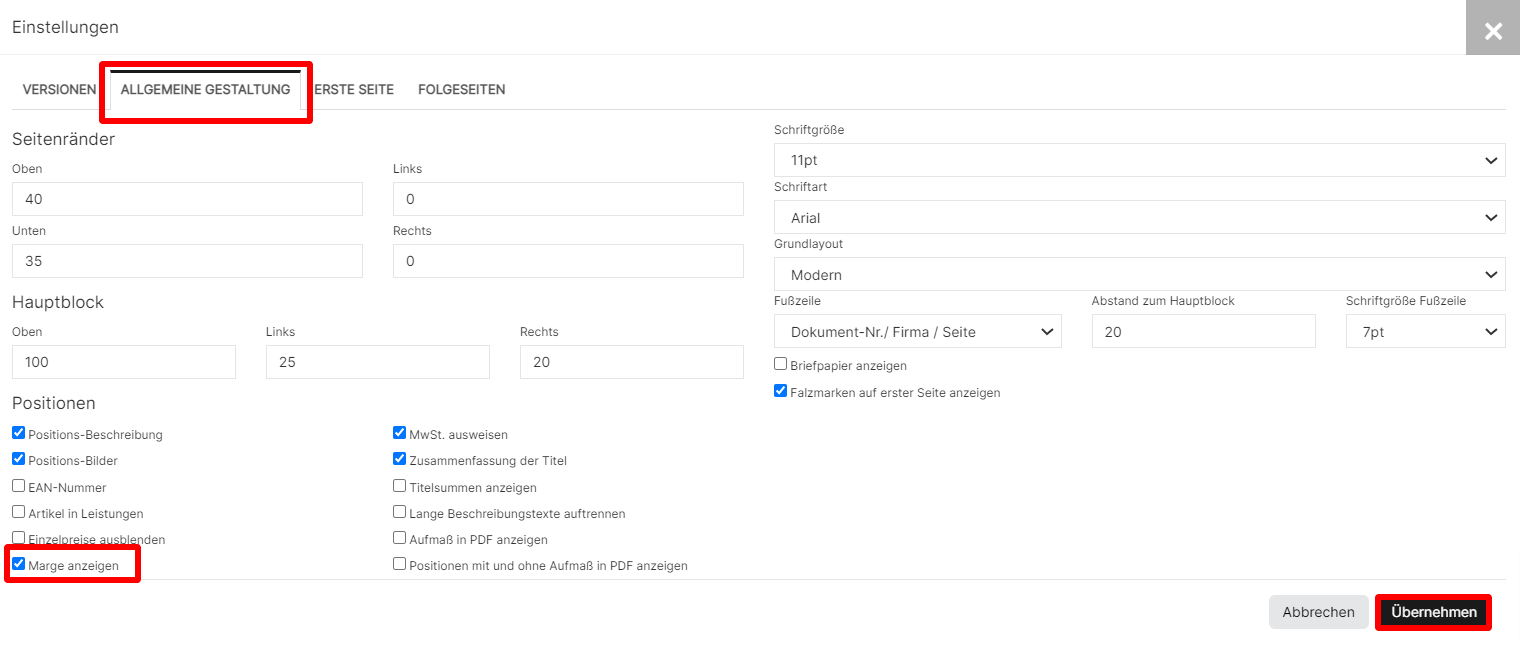The height and width of the screenshot is (658, 1520).
Task: Toggle Falzmarken auf erster Seite anzeigen
Action: point(781,391)
